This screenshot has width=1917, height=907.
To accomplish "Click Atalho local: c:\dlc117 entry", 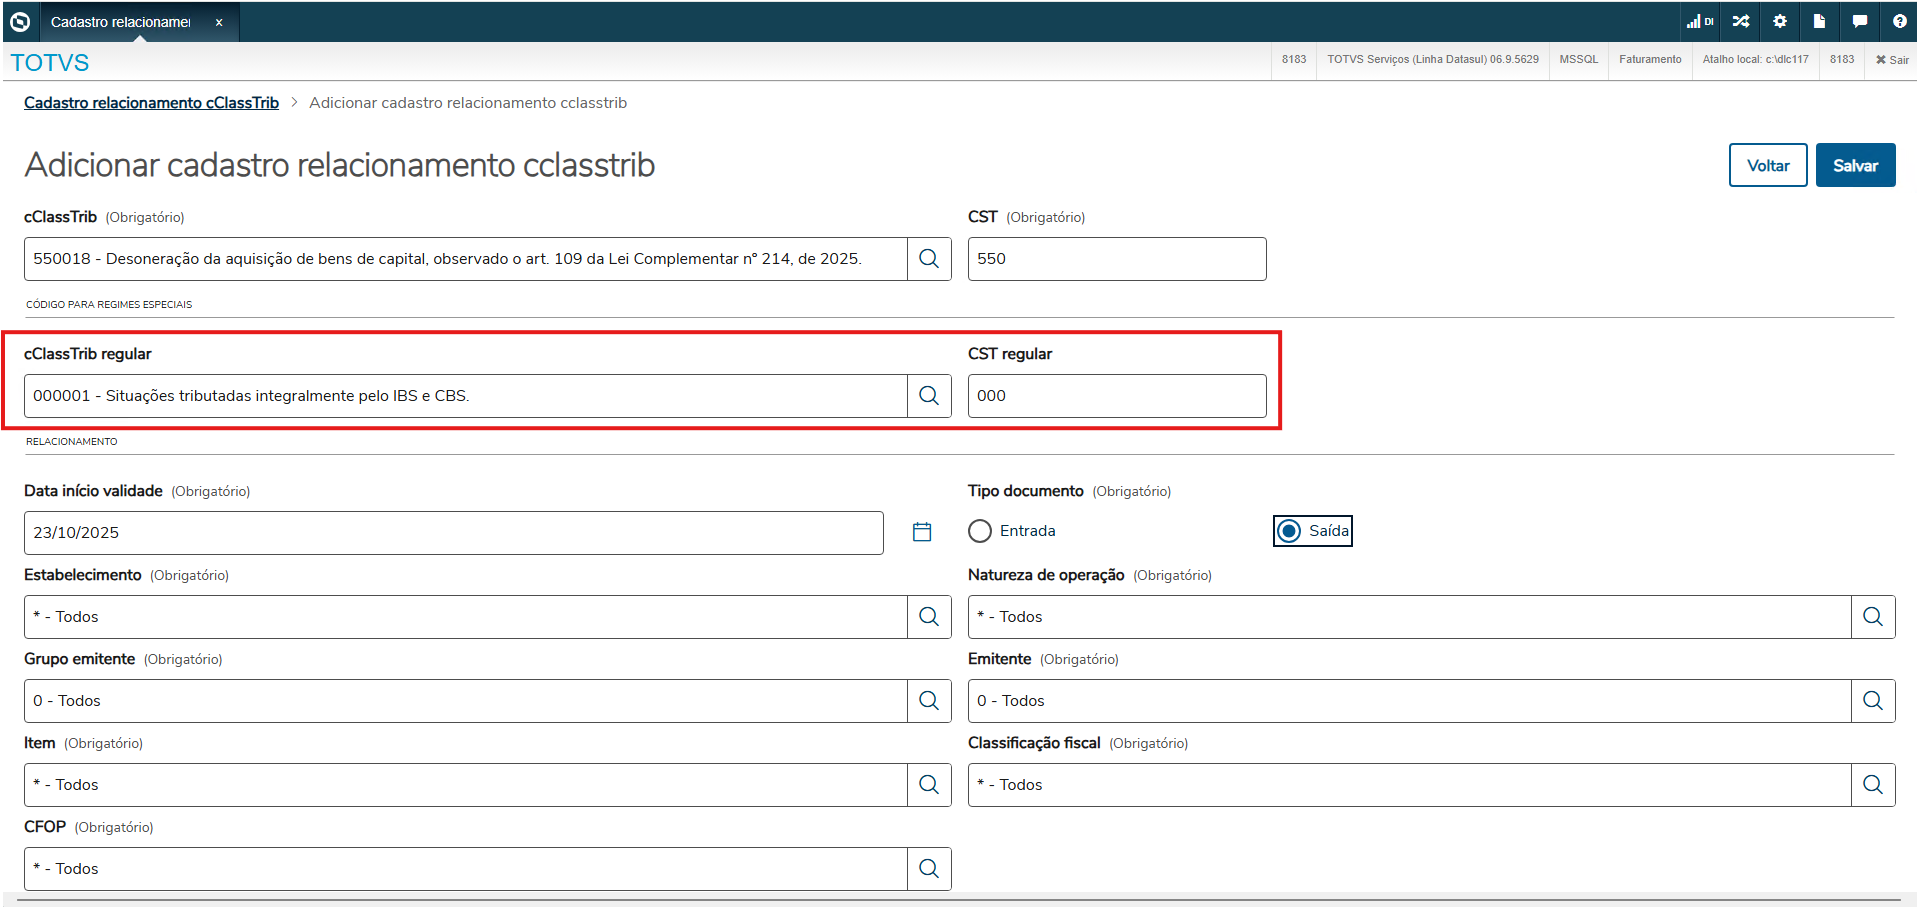I will [x=1755, y=60].
